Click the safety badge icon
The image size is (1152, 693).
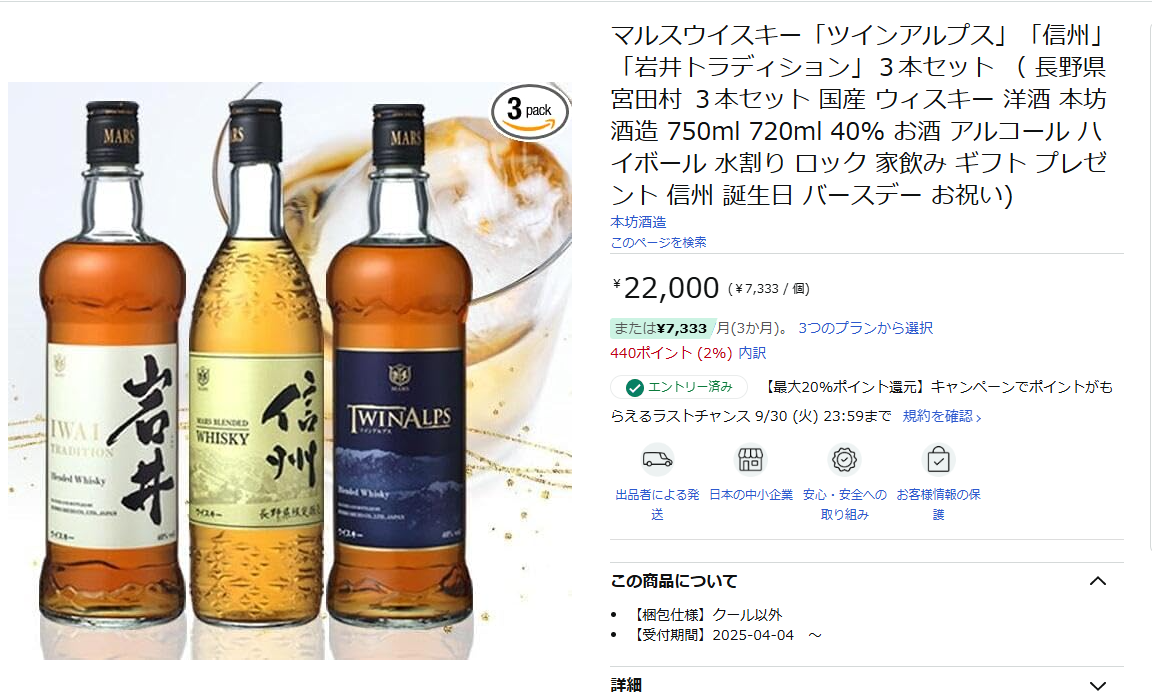tap(844, 460)
